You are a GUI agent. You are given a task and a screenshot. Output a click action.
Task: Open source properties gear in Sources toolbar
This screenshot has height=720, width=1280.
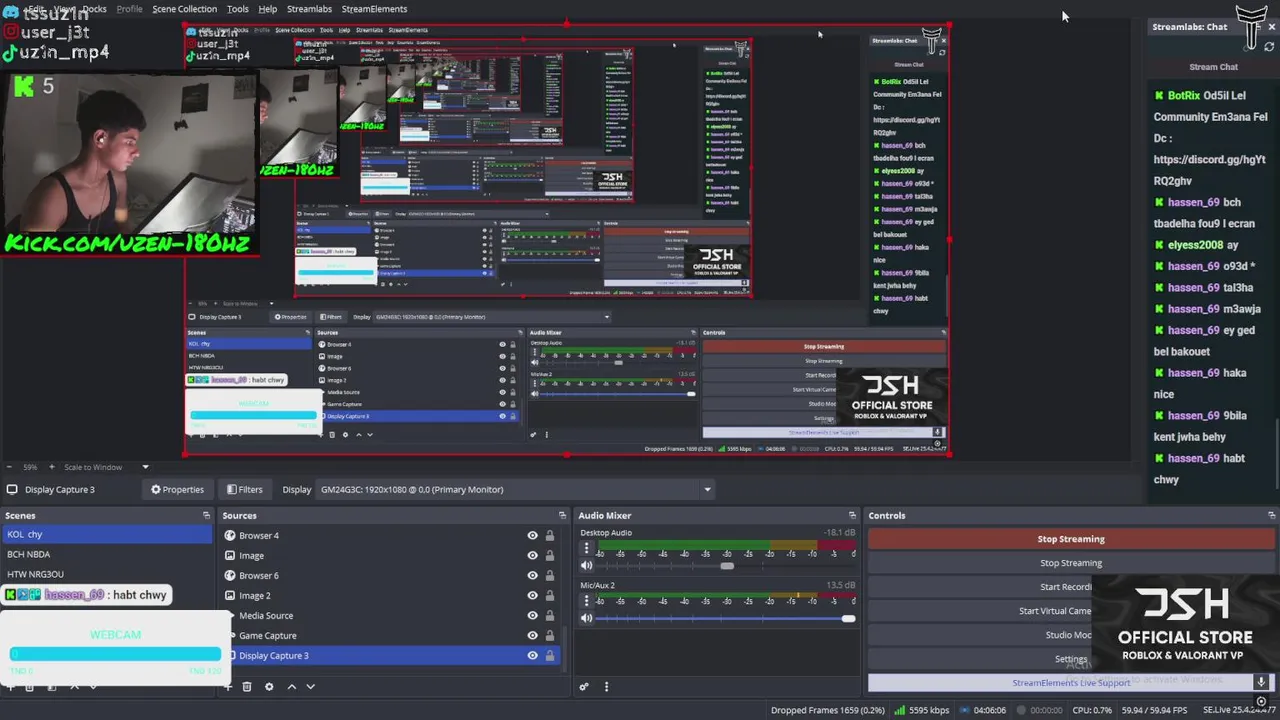268,686
